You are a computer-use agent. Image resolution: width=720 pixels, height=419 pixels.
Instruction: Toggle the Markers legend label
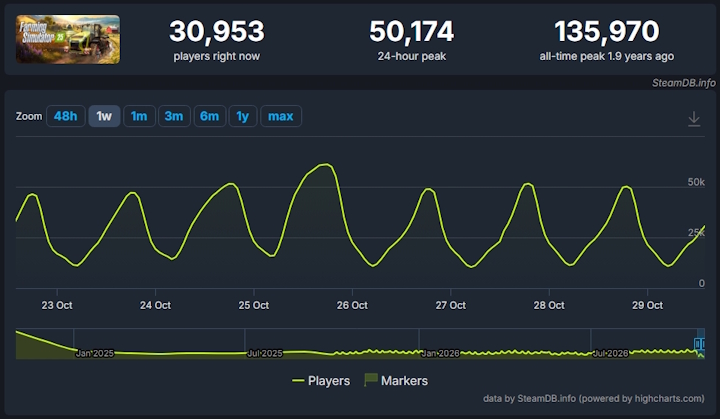[404, 381]
